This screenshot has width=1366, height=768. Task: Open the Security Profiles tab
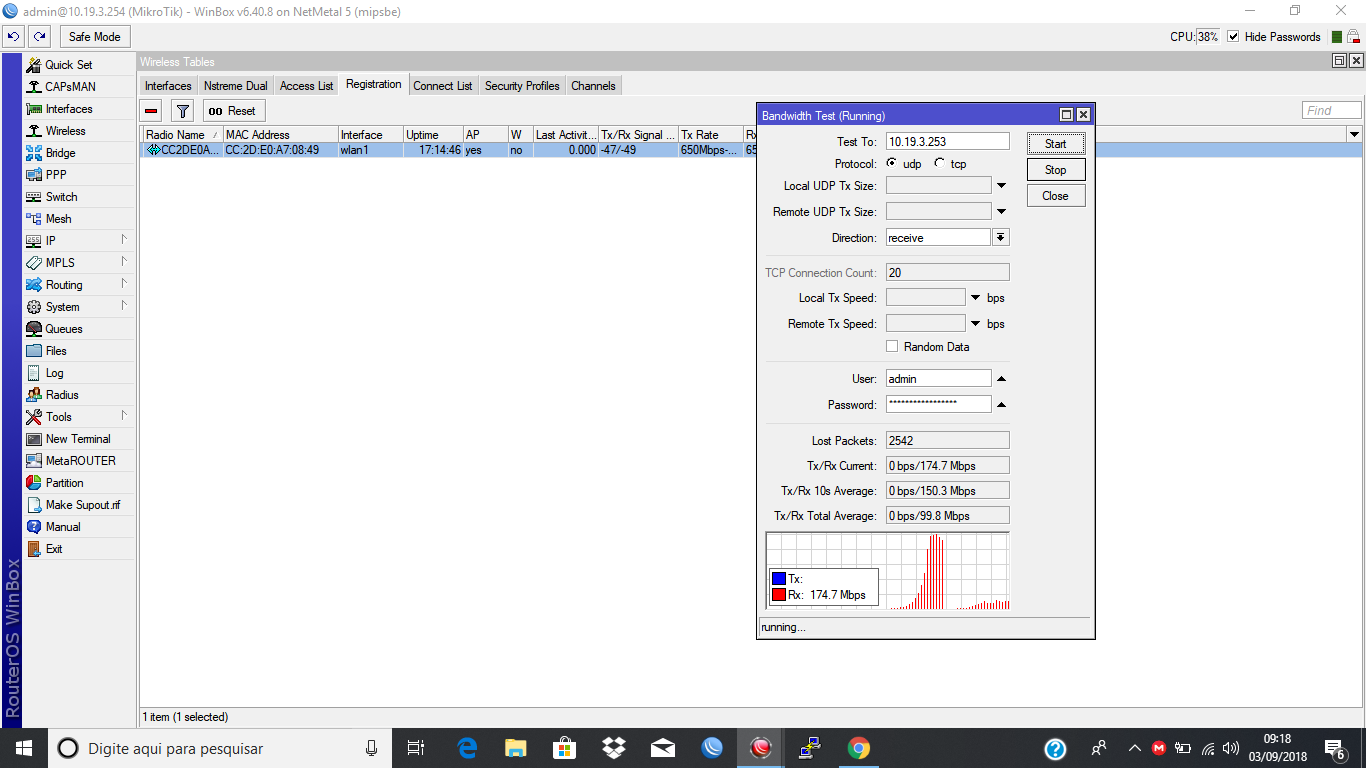click(x=522, y=86)
